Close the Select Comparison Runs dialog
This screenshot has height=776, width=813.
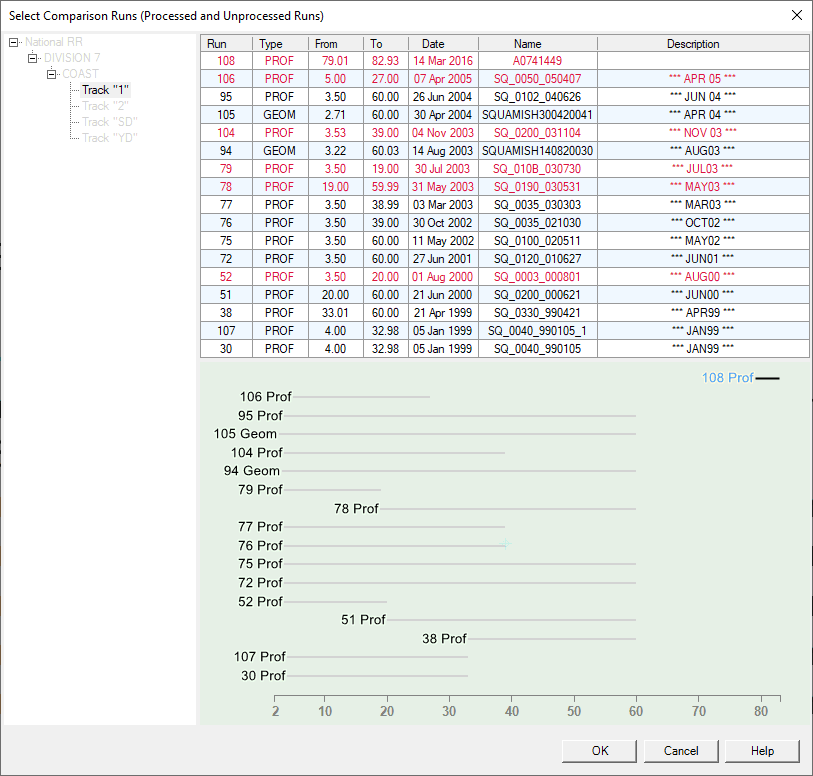tap(796, 15)
